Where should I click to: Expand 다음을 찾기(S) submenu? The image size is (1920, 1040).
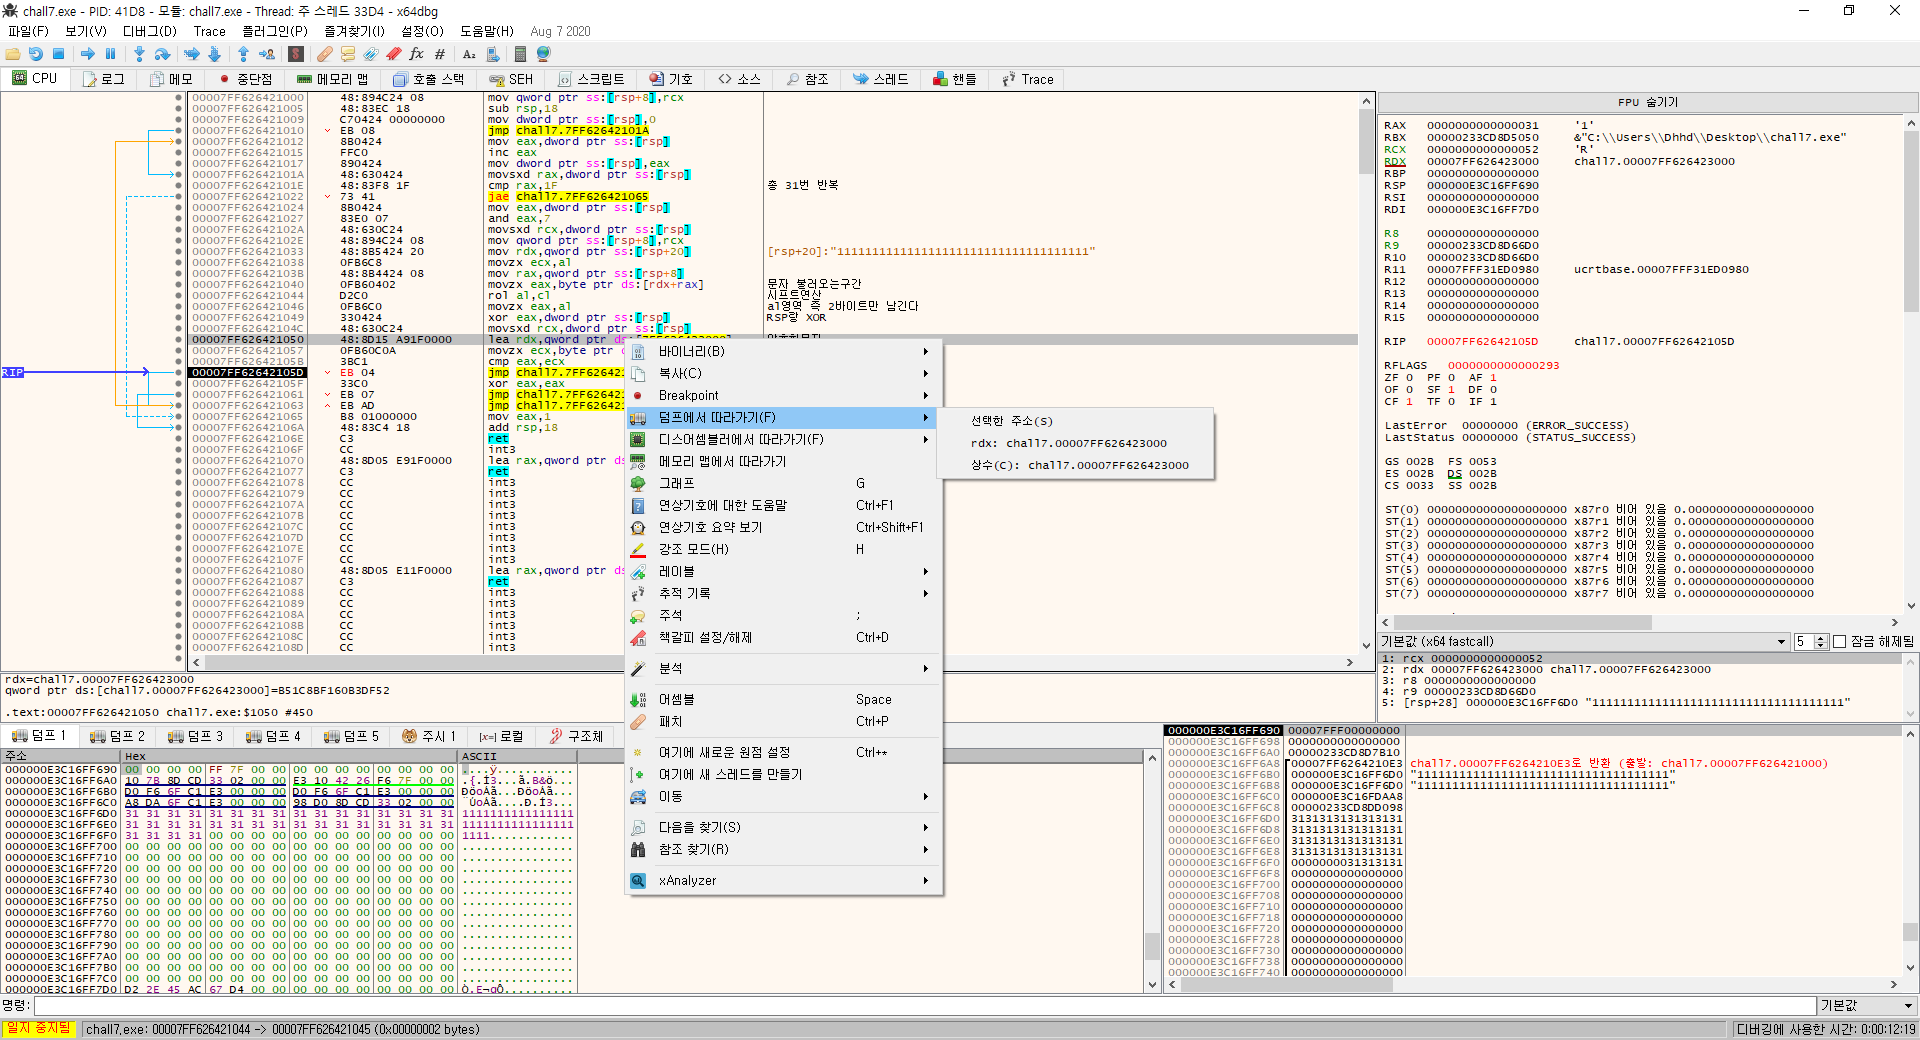pos(784,827)
